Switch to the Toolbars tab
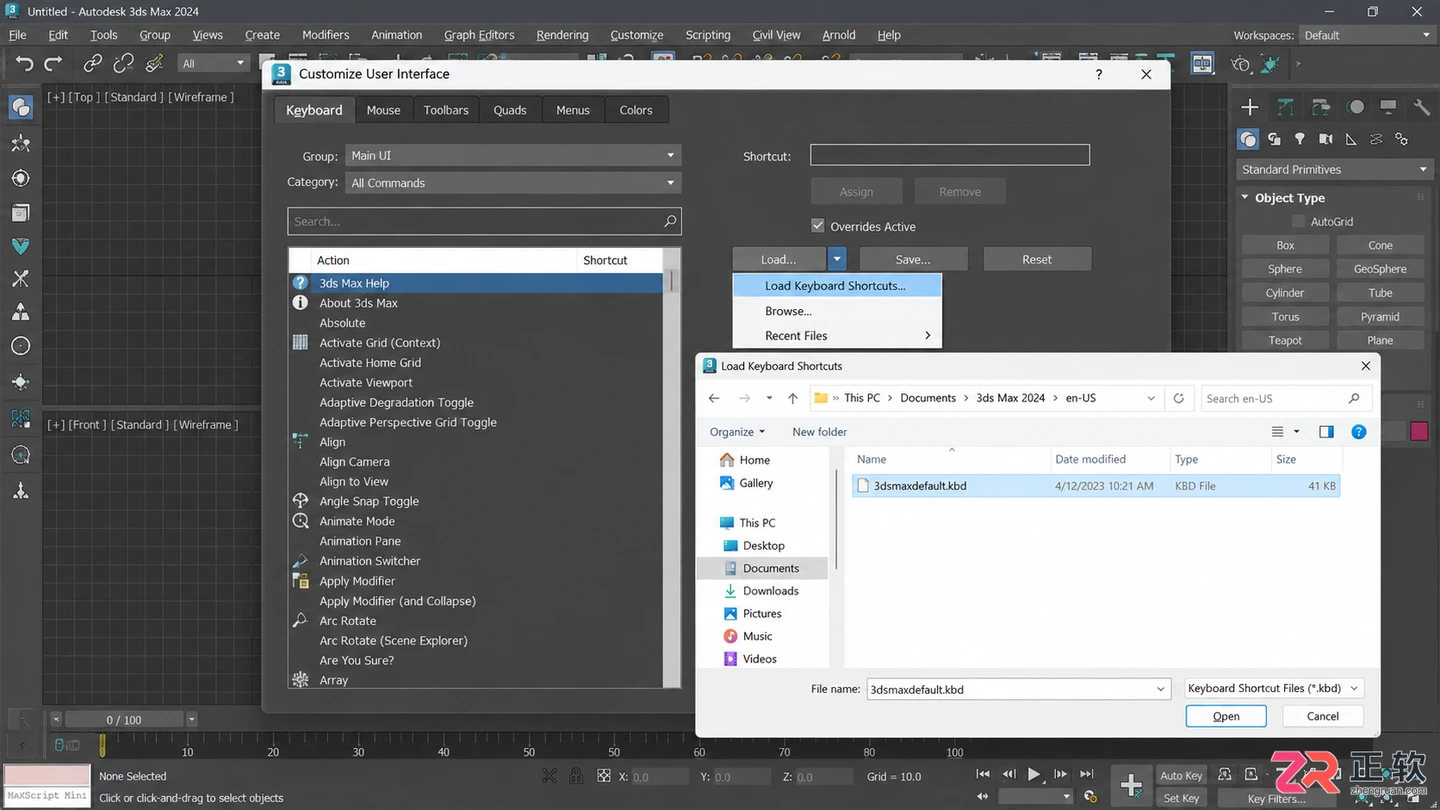 (x=446, y=110)
